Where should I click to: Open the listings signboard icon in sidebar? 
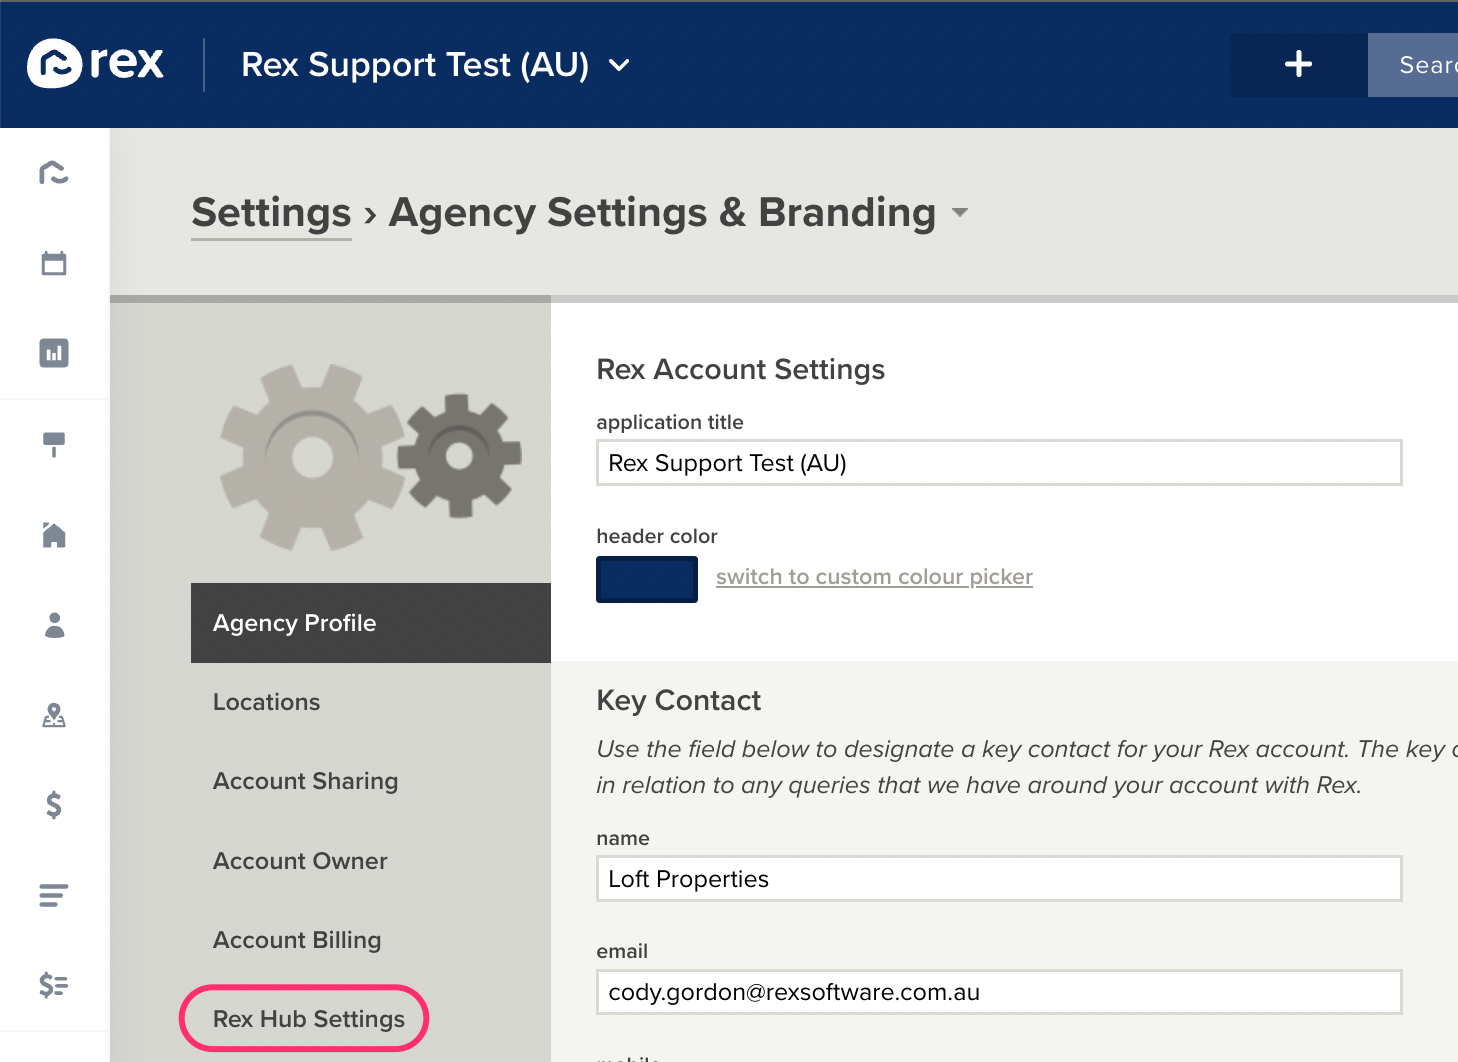(x=54, y=444)
